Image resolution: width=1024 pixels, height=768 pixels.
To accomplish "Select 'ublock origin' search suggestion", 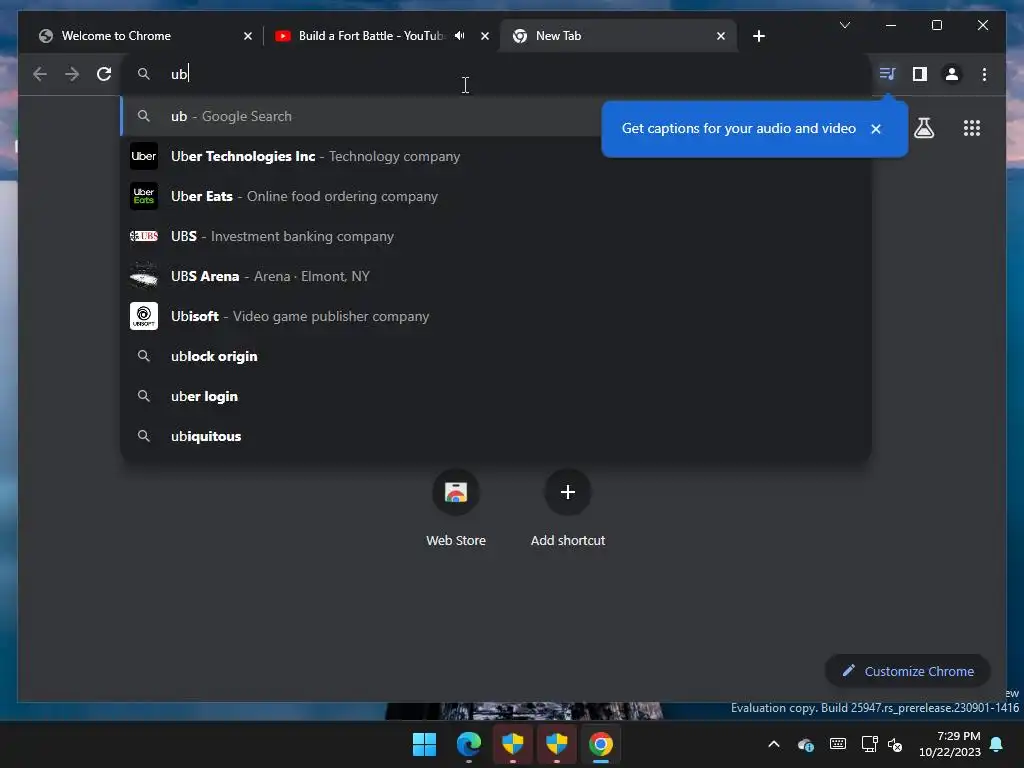I will tap(496, 356).
